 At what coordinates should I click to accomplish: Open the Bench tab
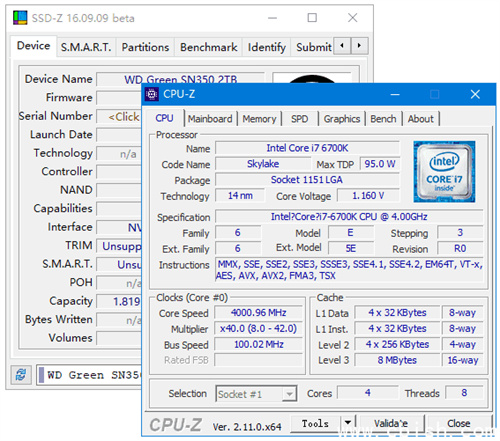point(383,119)
